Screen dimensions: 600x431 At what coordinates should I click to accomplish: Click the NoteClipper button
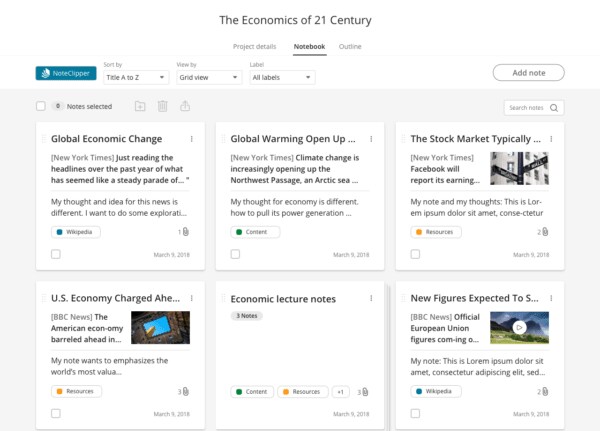click(65, 73)
